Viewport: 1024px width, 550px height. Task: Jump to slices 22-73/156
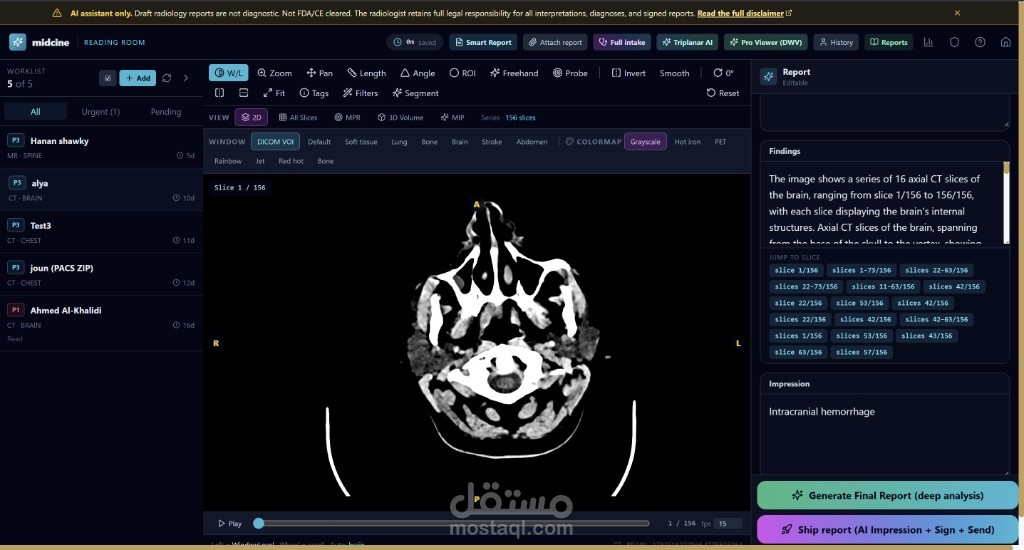pos(806,286)
